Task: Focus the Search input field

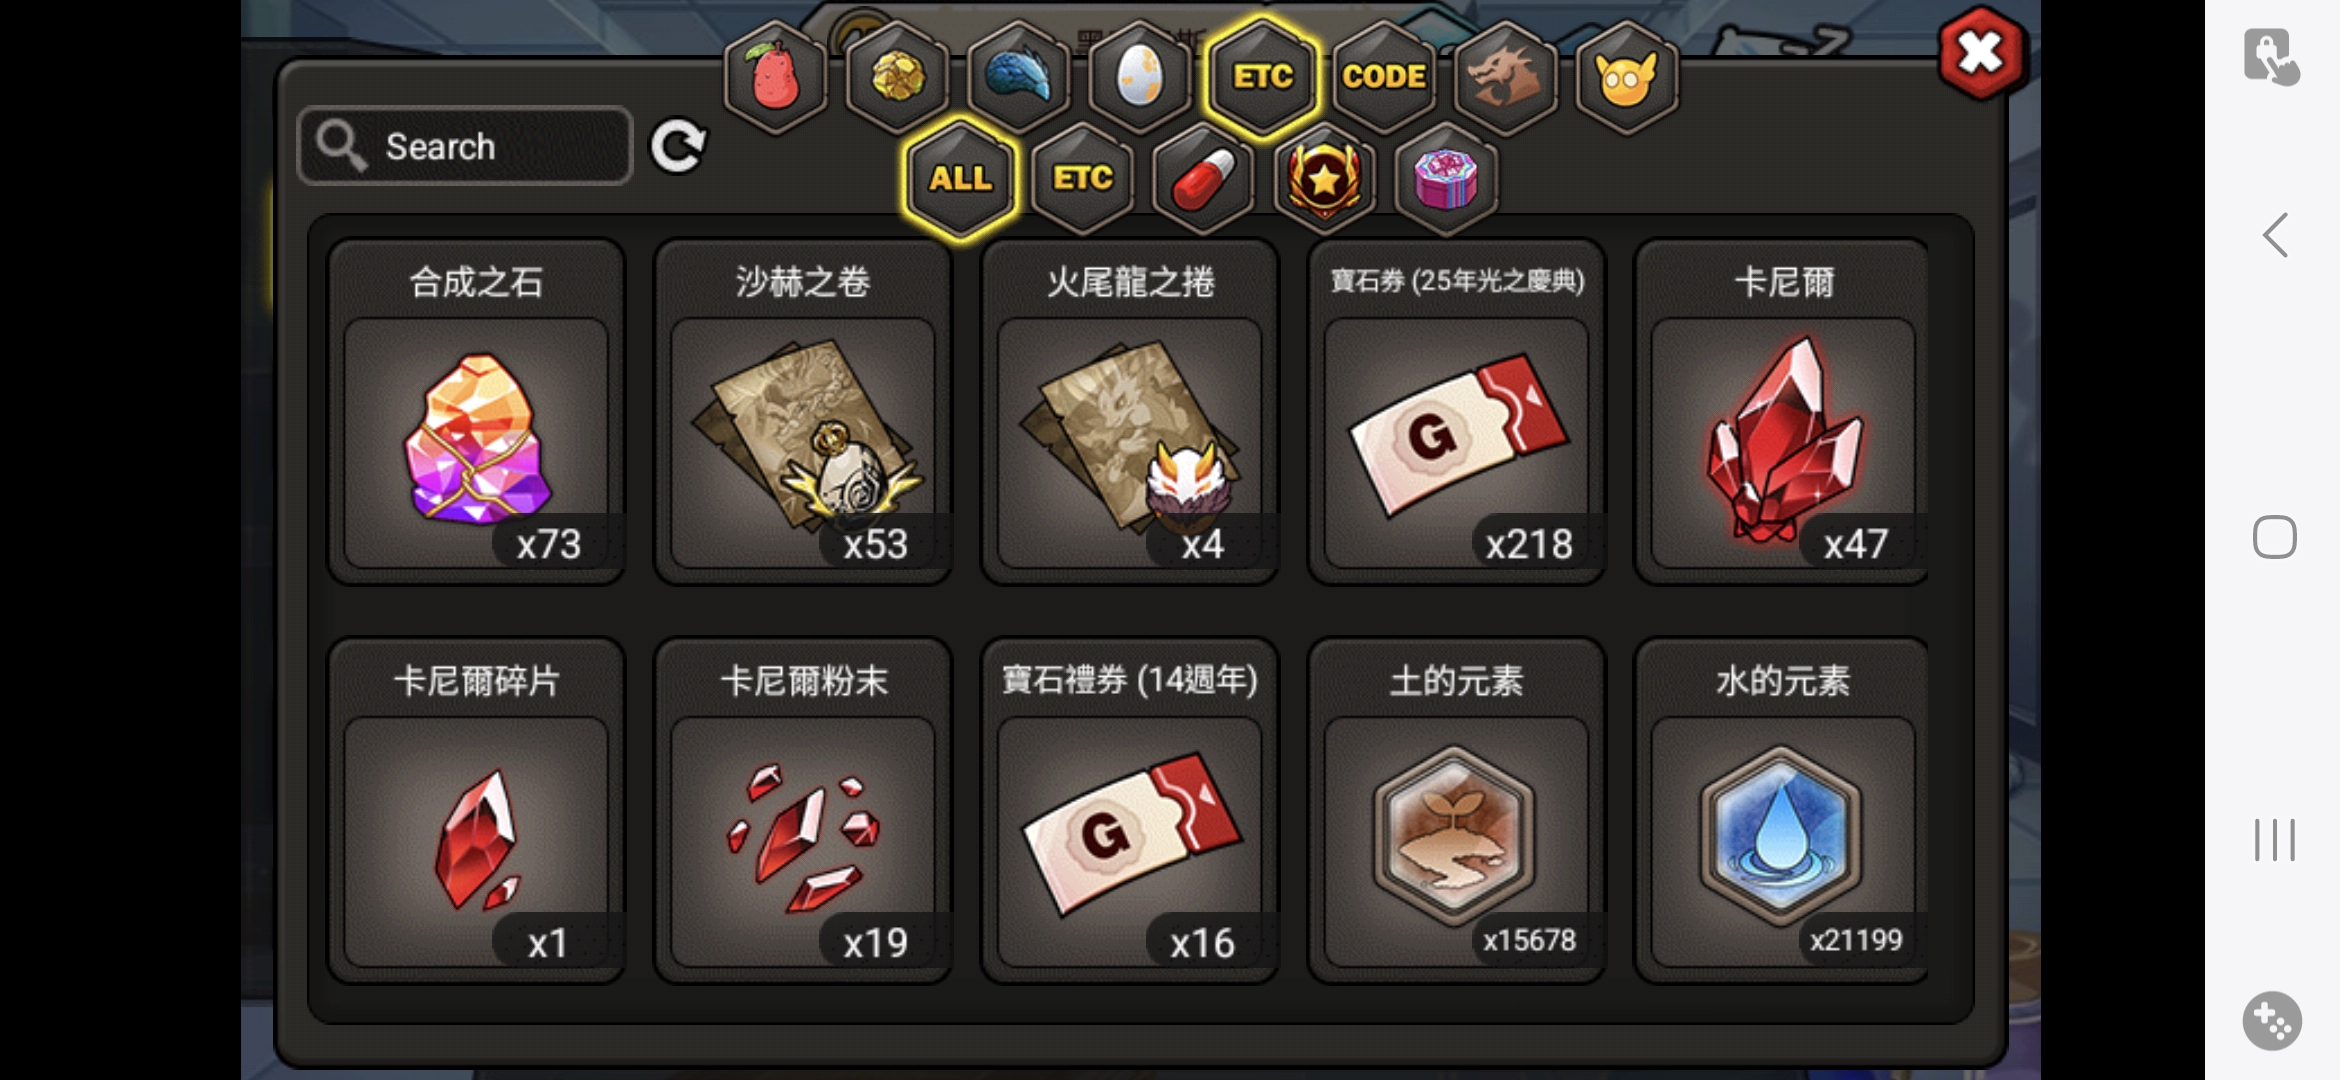Action: point(465,146)
